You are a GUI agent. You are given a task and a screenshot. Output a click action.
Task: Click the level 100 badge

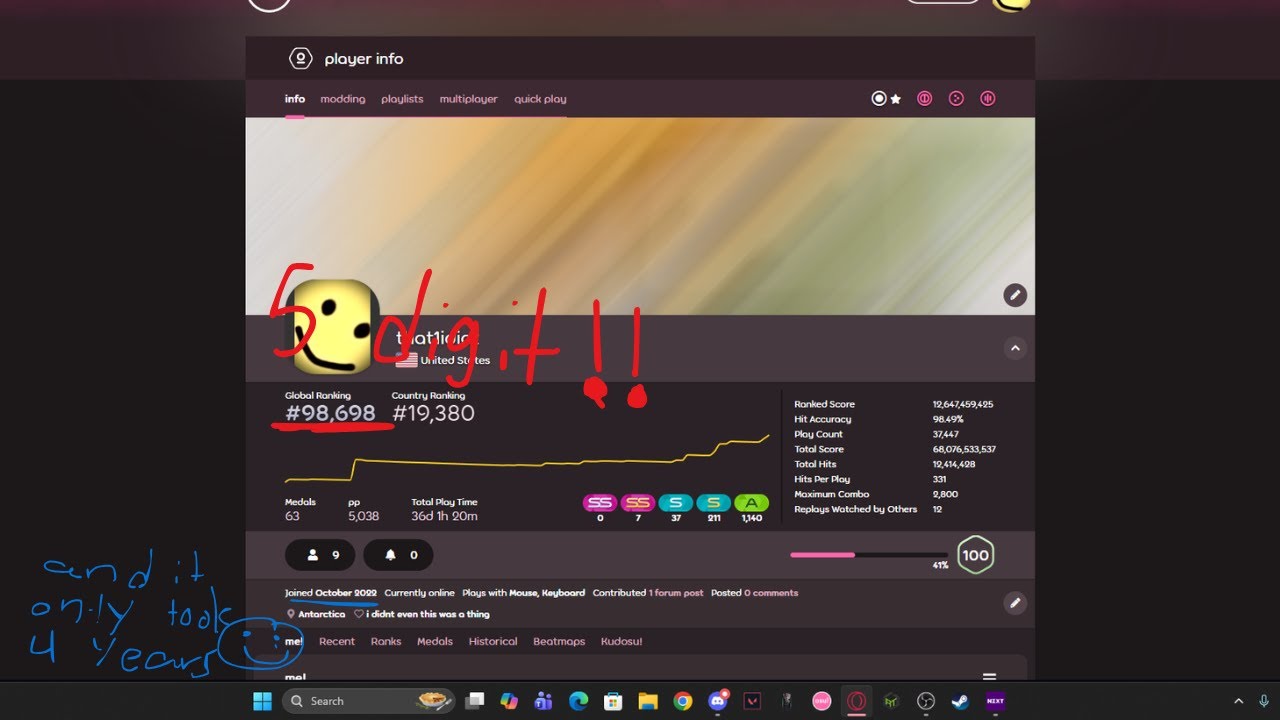tap(975, 555)
